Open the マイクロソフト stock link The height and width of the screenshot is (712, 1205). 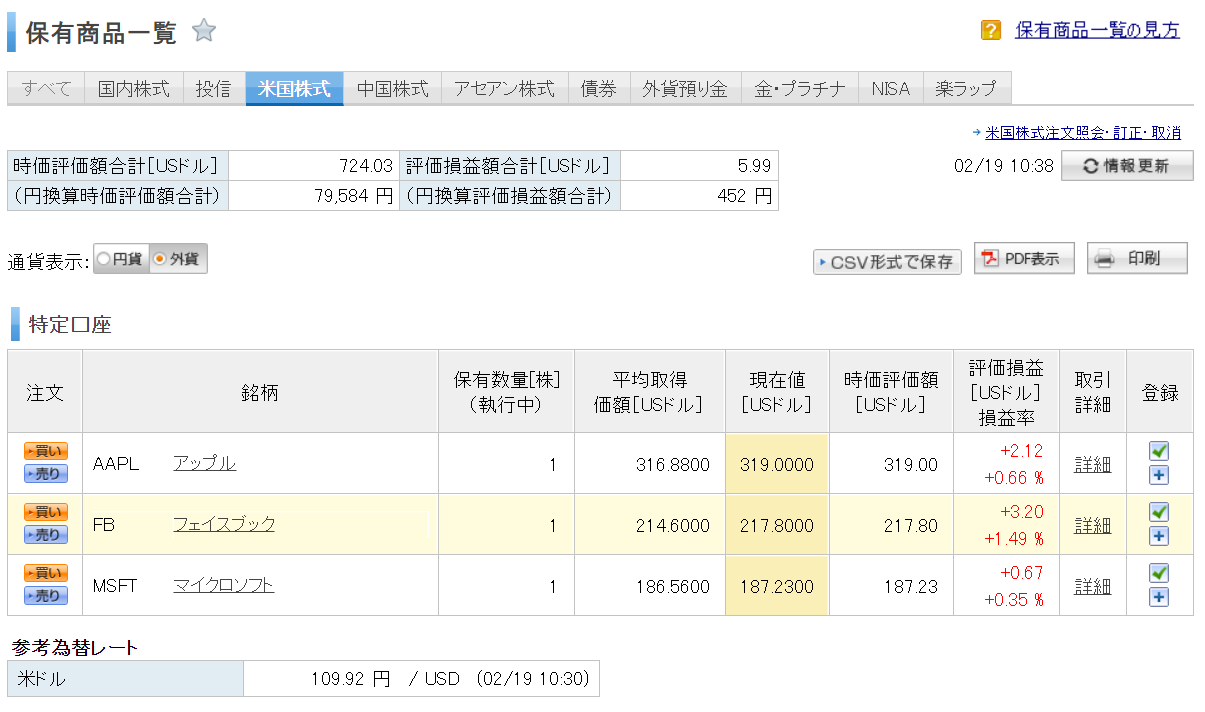pyautogui.click(x=223, y=585)
